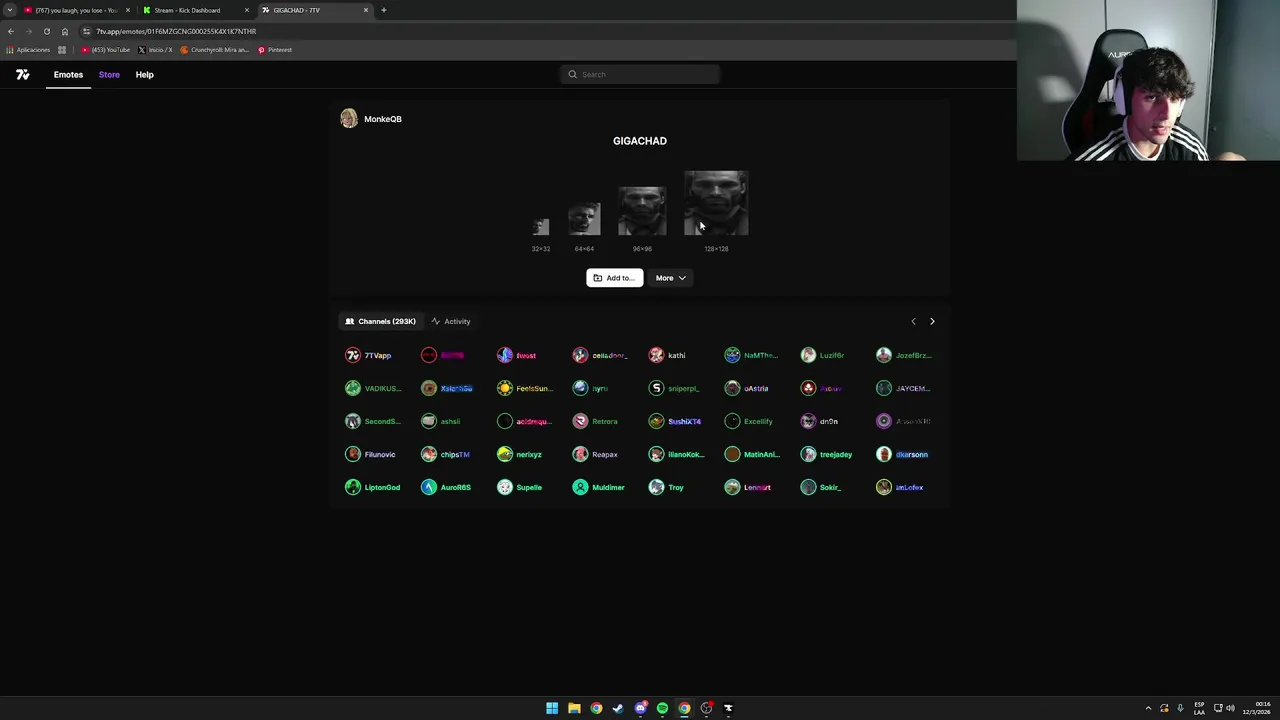The height and width of the screenshot is (720, 1280).
Task: Open the Luzif6r channel avatar
Action: 808,355
